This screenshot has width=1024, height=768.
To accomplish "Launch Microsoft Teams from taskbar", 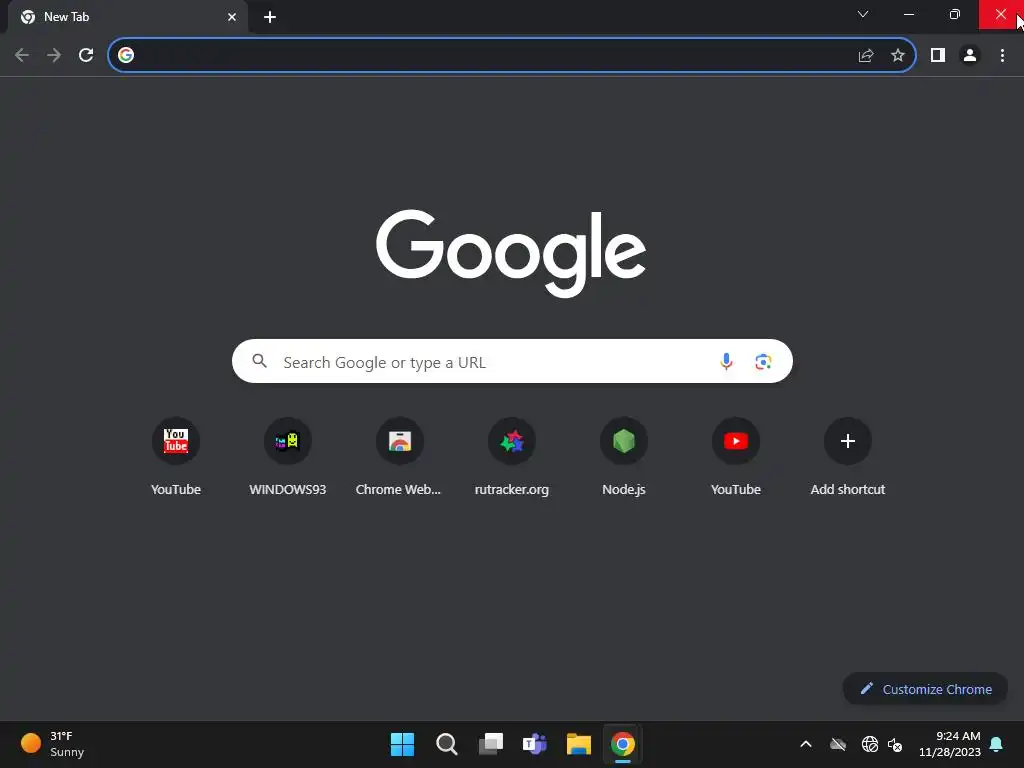I will pyautogui.click(x=534, y=744).
